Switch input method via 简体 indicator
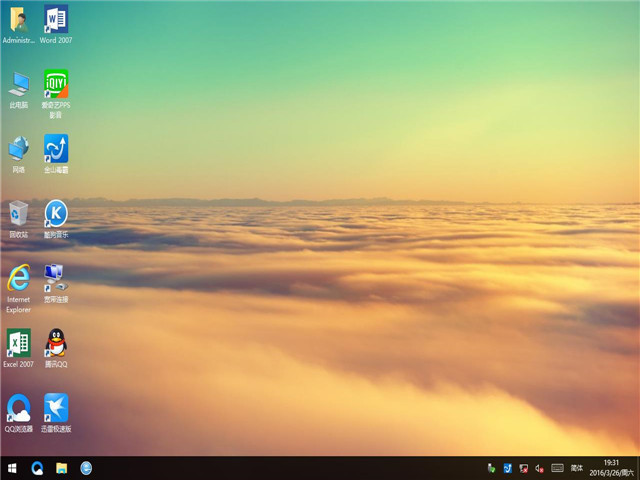Screen dimensions: 640x480 [x=577, y=468]
